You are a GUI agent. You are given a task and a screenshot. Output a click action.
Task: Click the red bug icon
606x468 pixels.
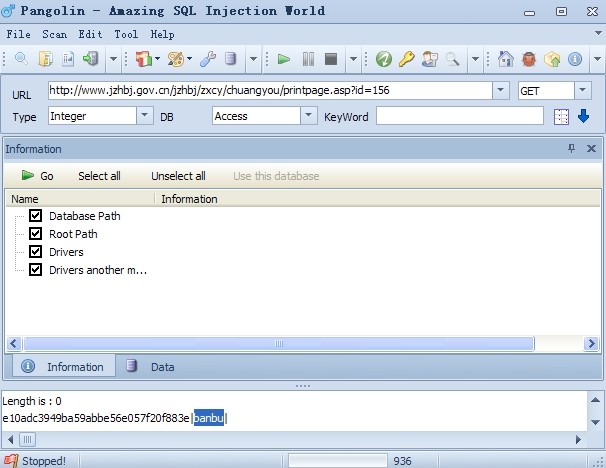[x=529, y=59]
